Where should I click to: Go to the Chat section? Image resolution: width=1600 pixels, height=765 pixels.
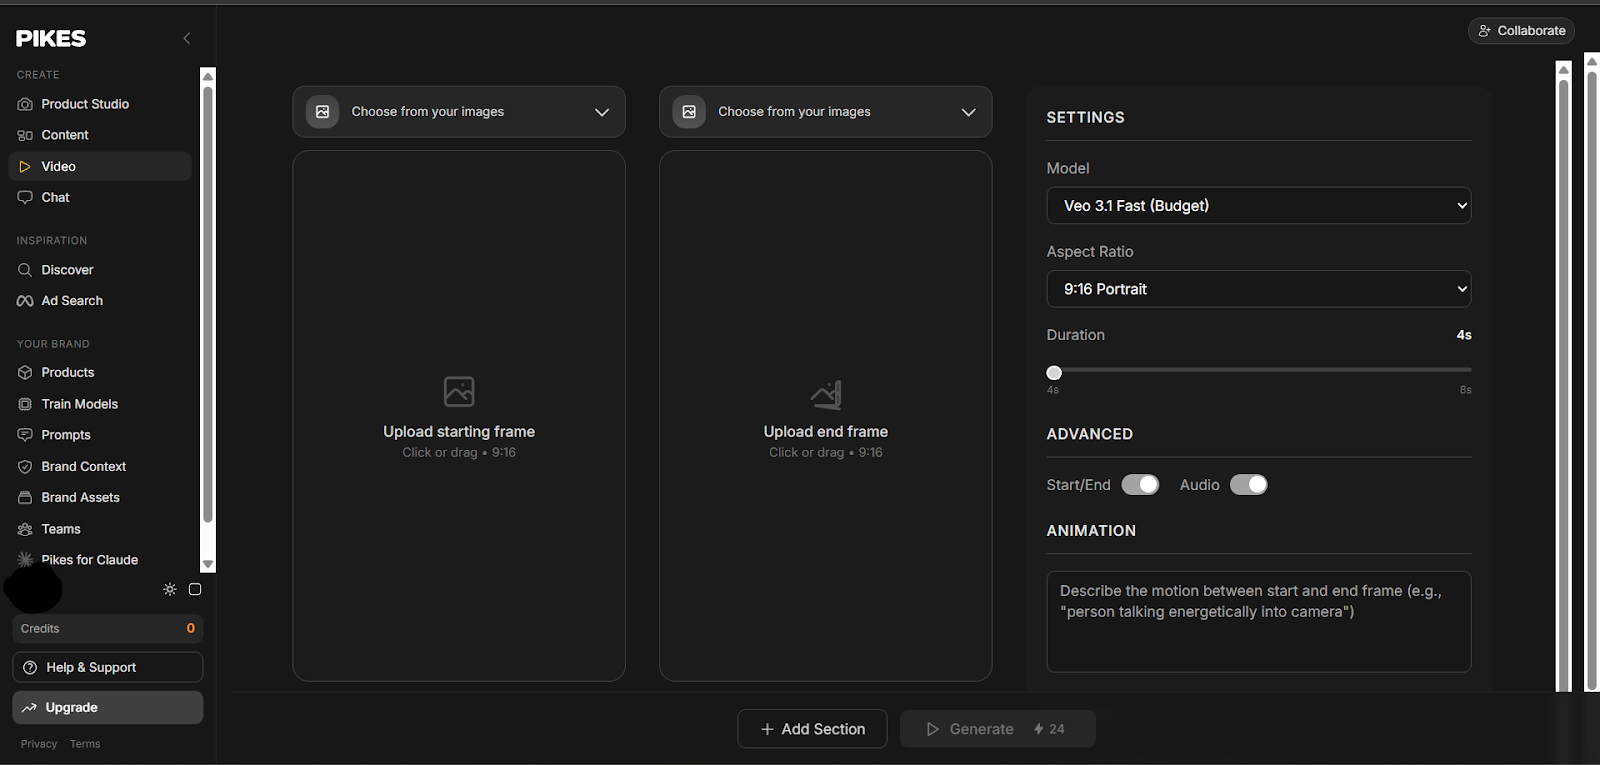click(x=100, y=197)
